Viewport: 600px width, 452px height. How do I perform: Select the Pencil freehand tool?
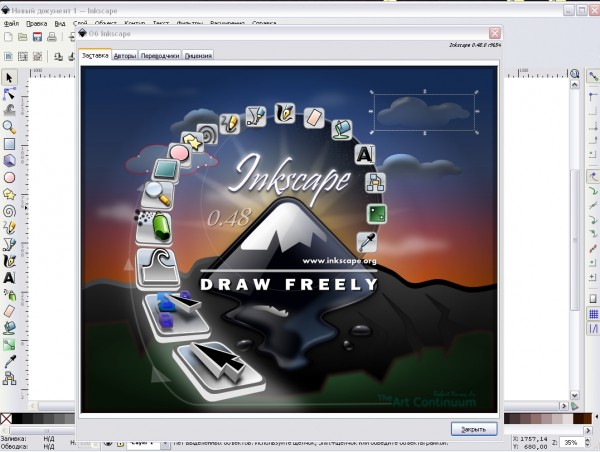tap(9, 227)
